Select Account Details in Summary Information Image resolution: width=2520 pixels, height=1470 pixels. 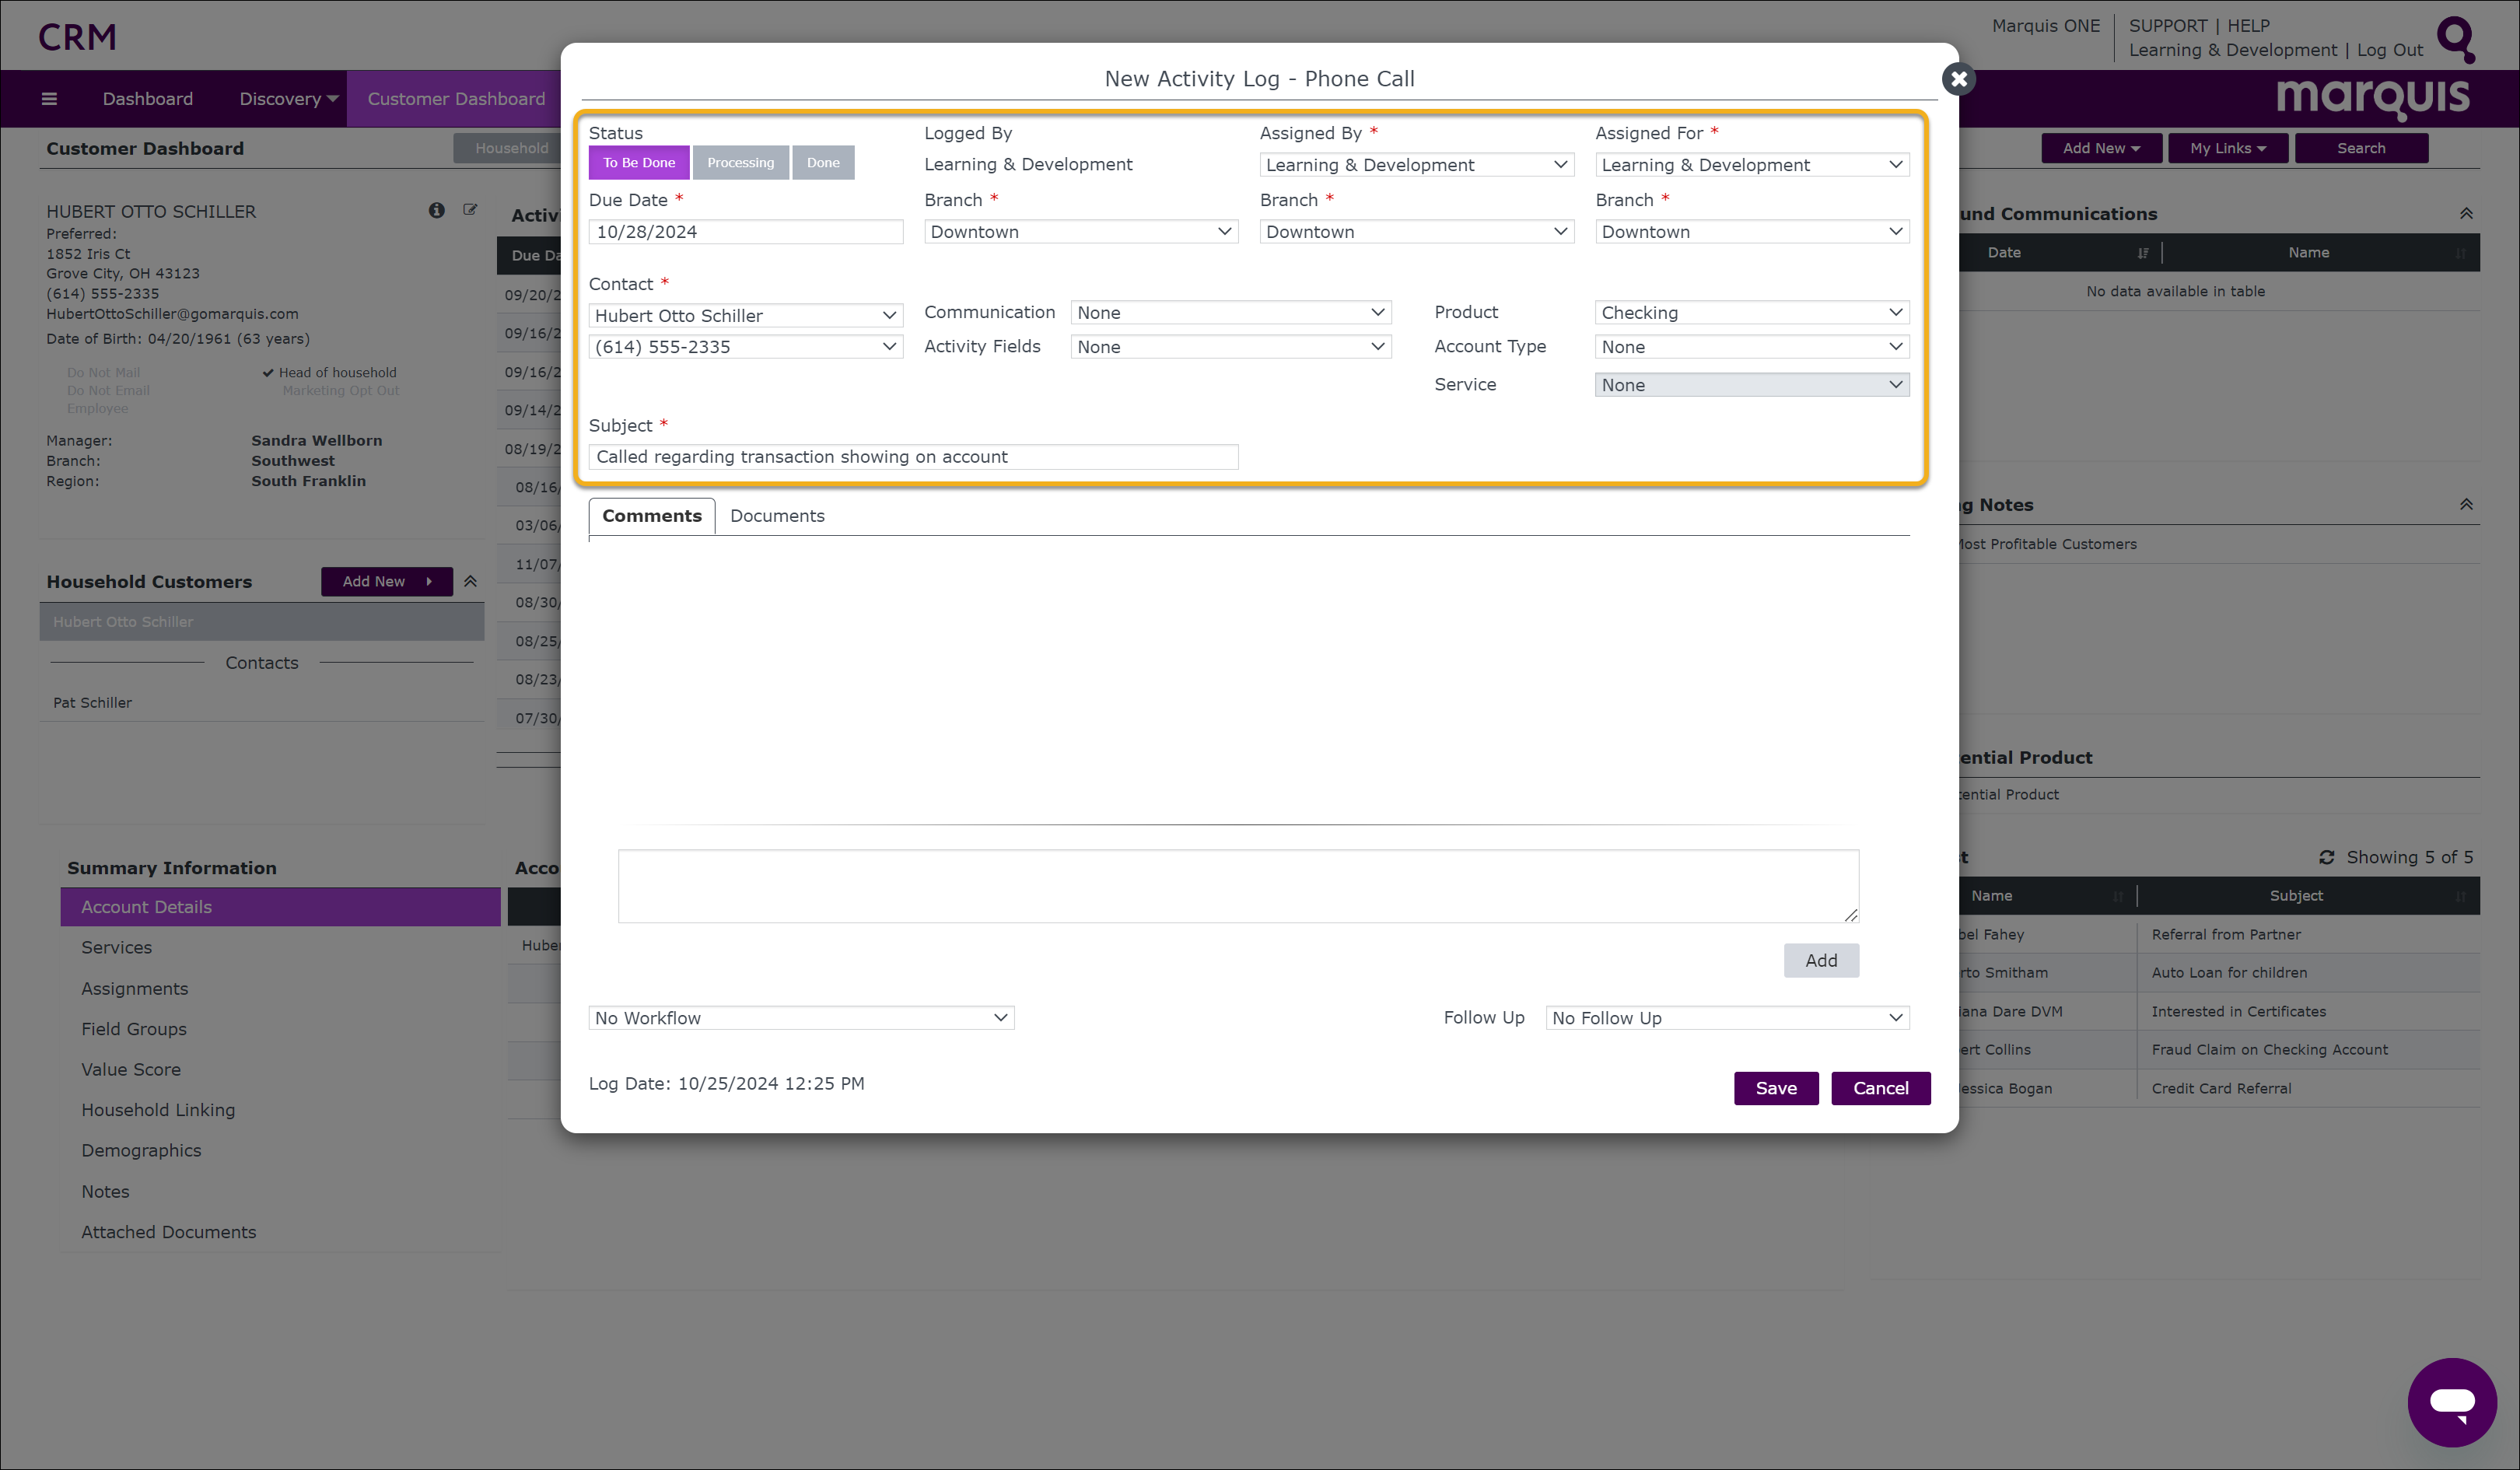[x=280, y=907]
